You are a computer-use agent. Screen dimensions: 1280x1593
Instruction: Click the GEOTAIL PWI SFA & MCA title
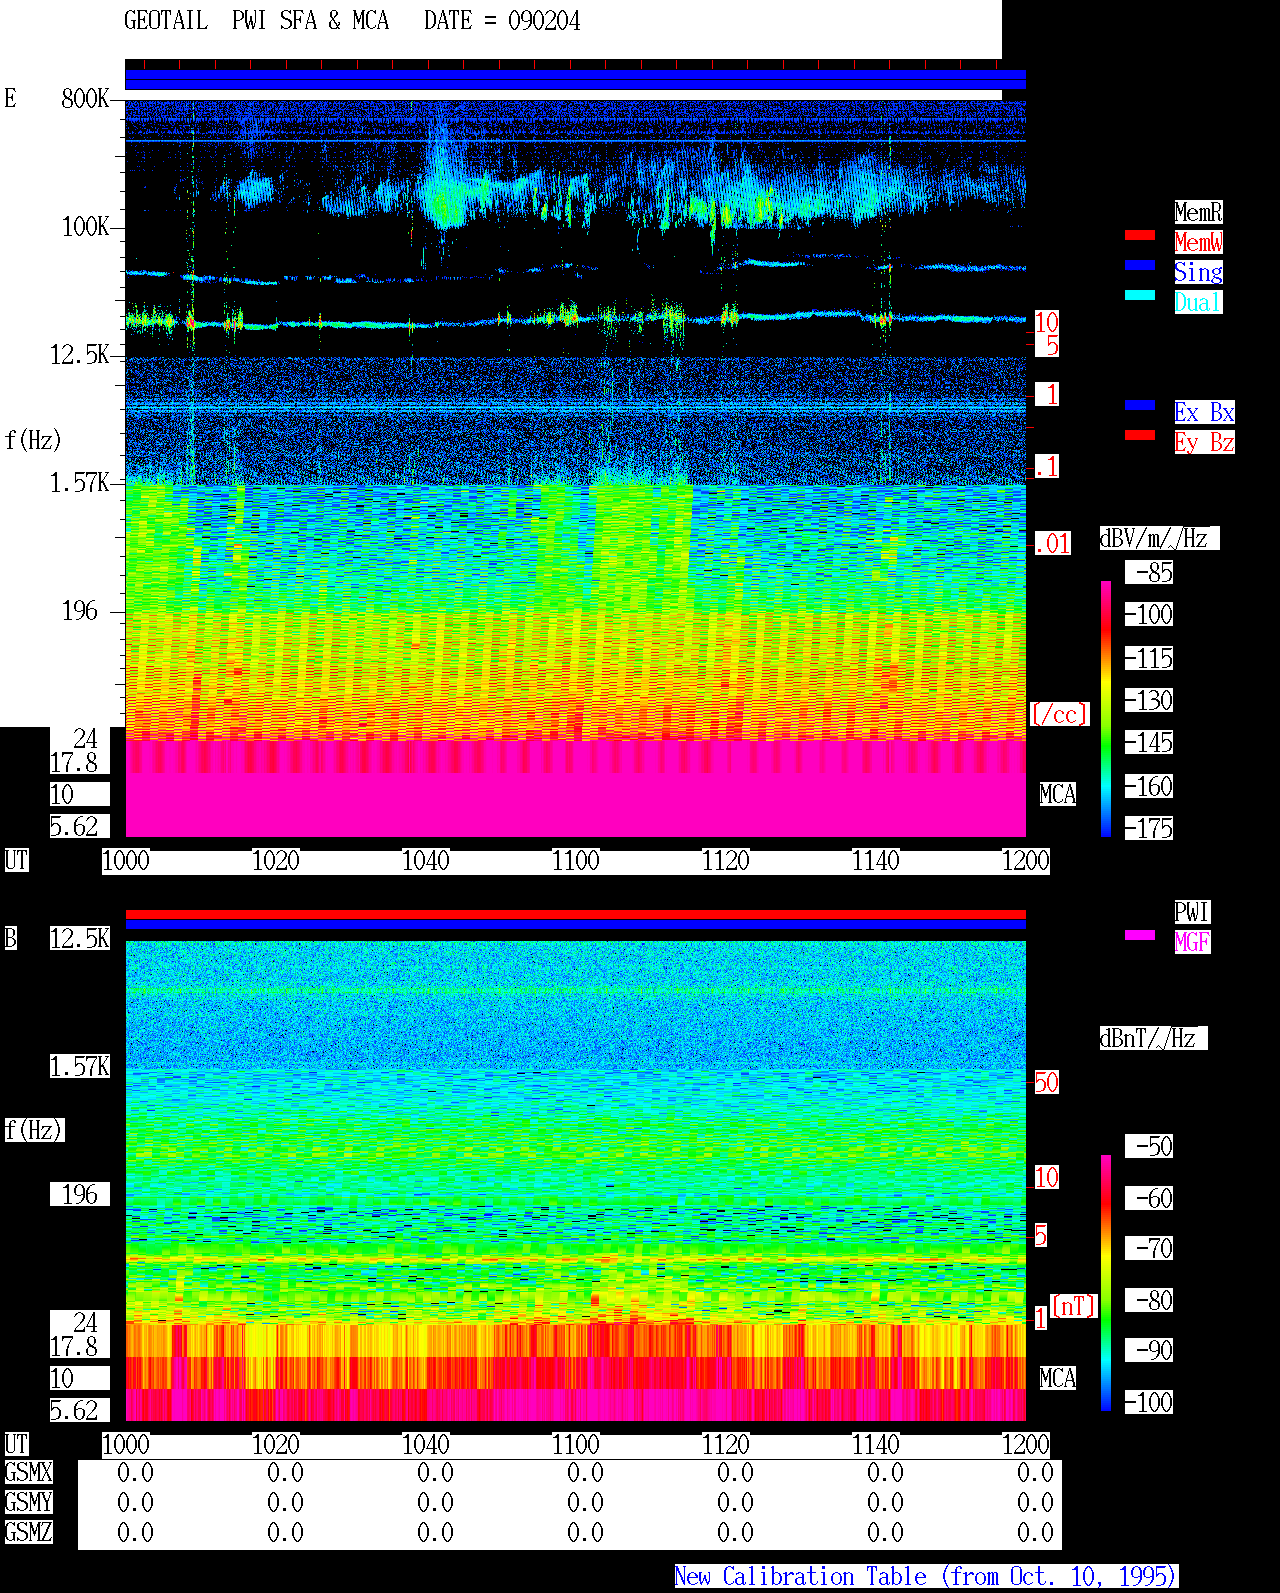(x=352, y=21)
